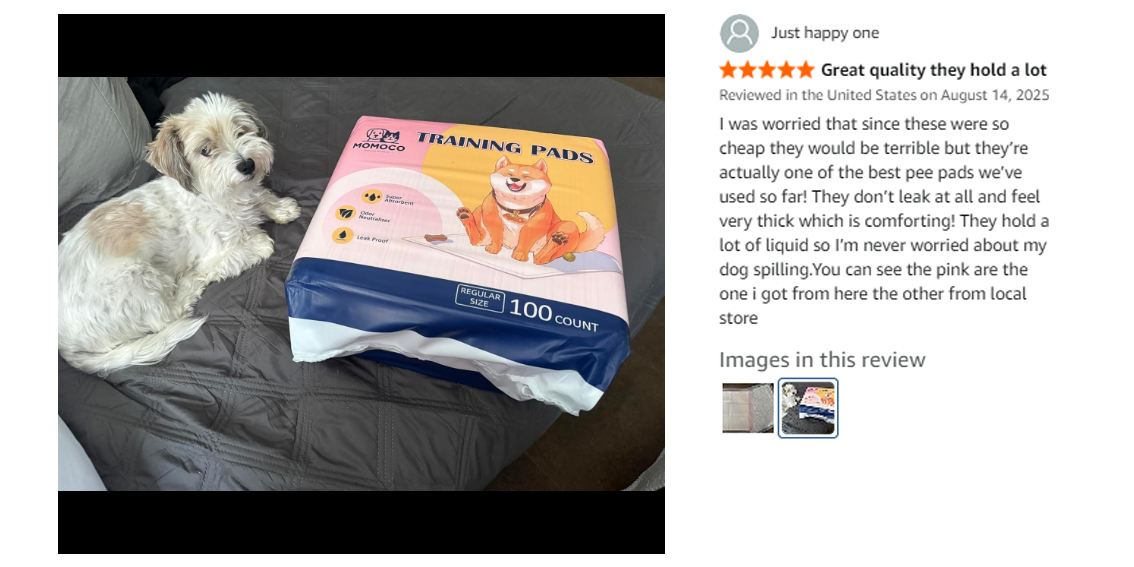Viewport: 1134px width, 567px height.
Task: Click the review body text paragraph
Action: click(884, 221)
